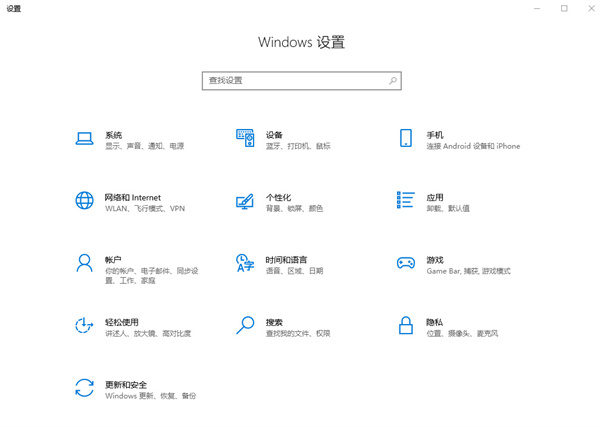600x427 pixels.
Task: Click description Windows 更新、恢复、备份
Action: pyautogui.click(x=150, y=396)
